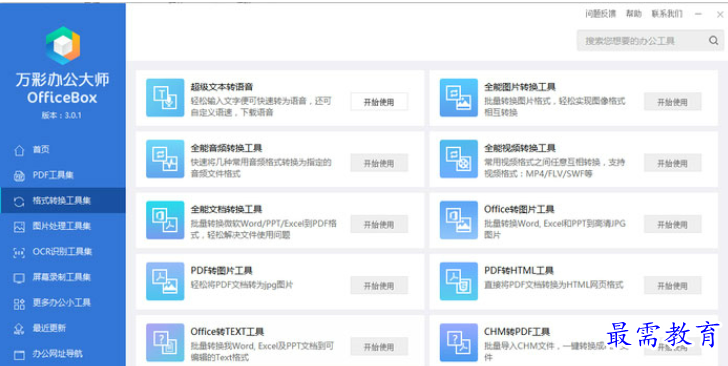Screen dimensions: 728x366
Task: Focus the 搜索您想要的办公工具 search field
Action: pos(650,40)
